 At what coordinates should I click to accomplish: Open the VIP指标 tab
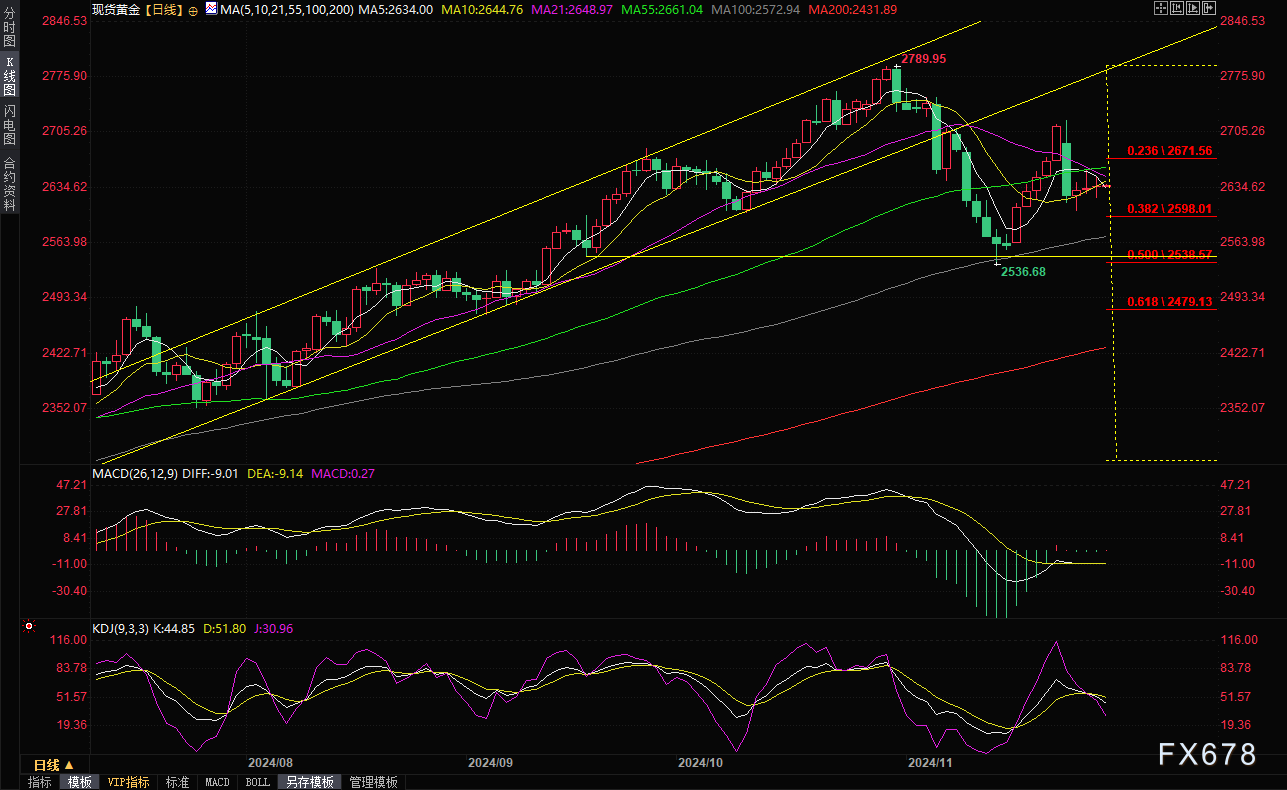point(127,782)
